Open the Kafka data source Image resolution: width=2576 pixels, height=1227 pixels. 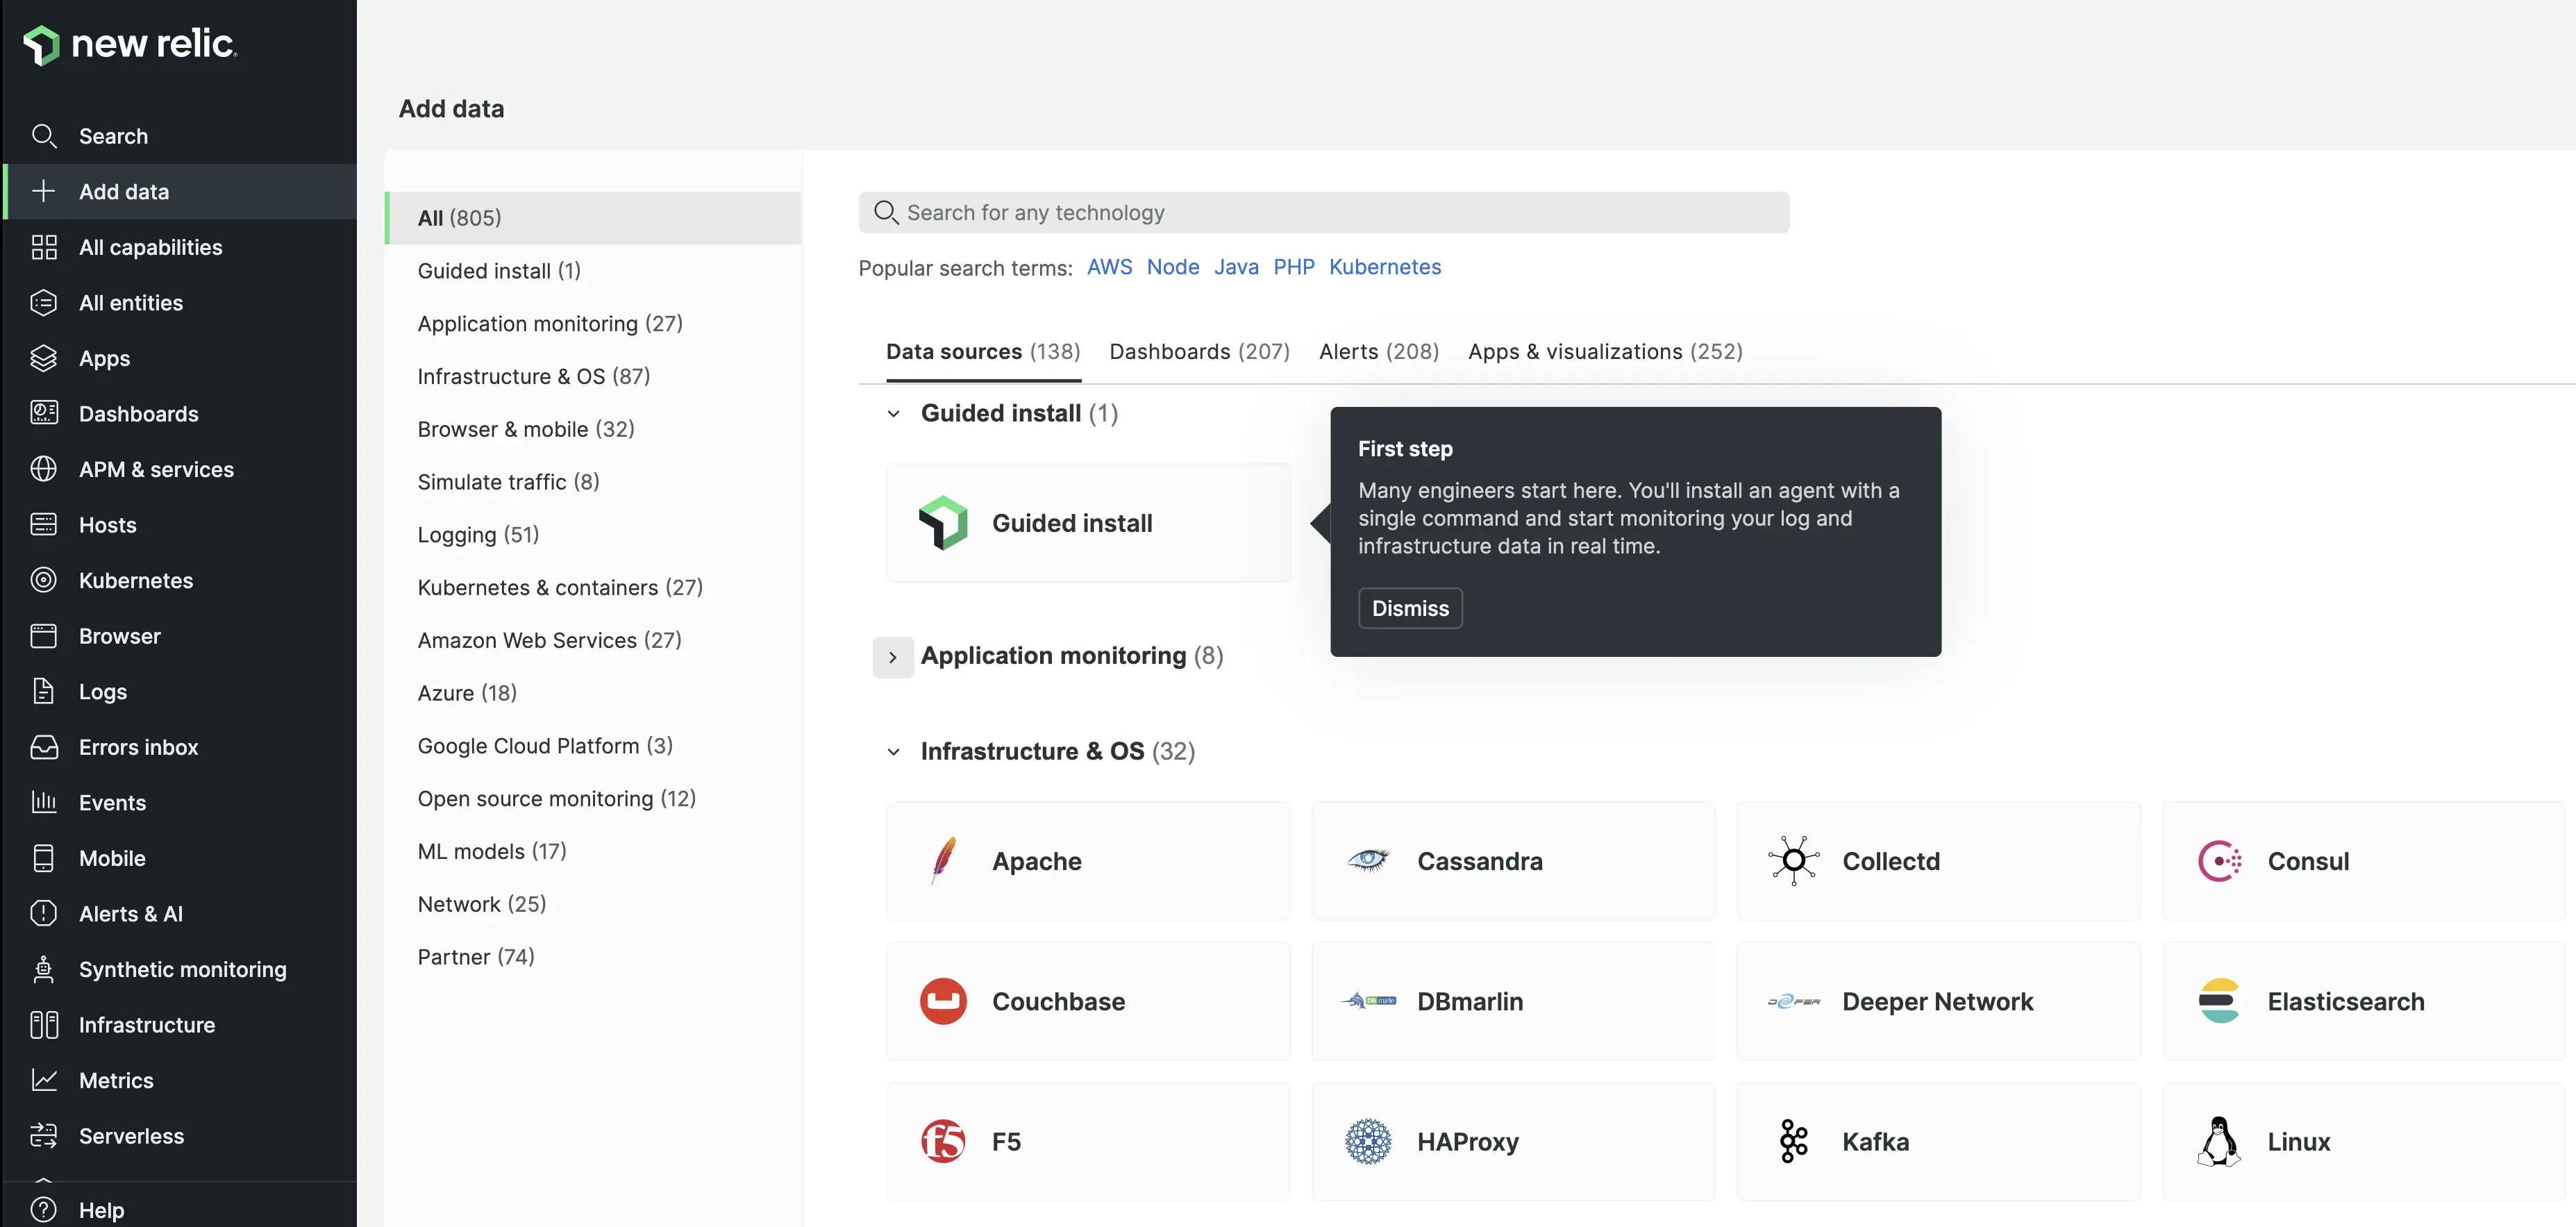1938,1141
